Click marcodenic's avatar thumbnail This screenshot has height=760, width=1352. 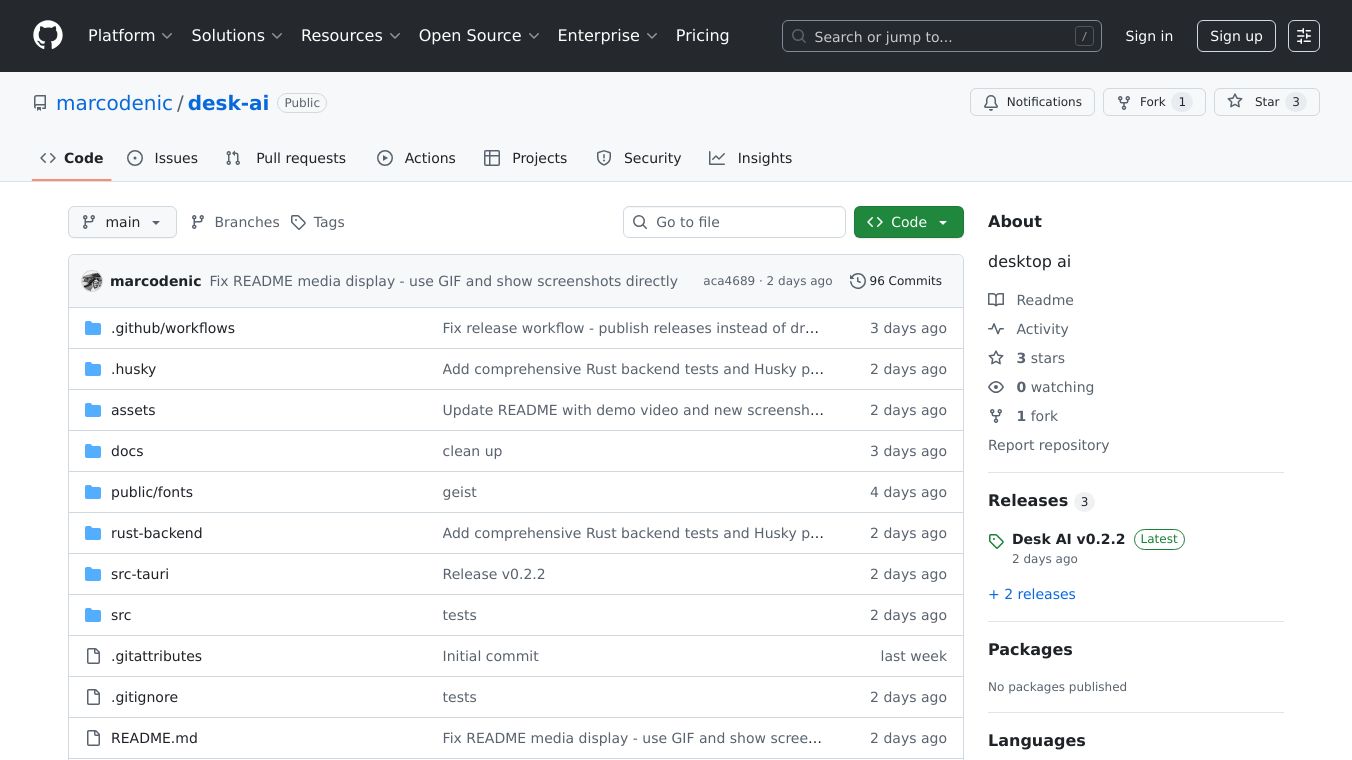coord(92,281)
